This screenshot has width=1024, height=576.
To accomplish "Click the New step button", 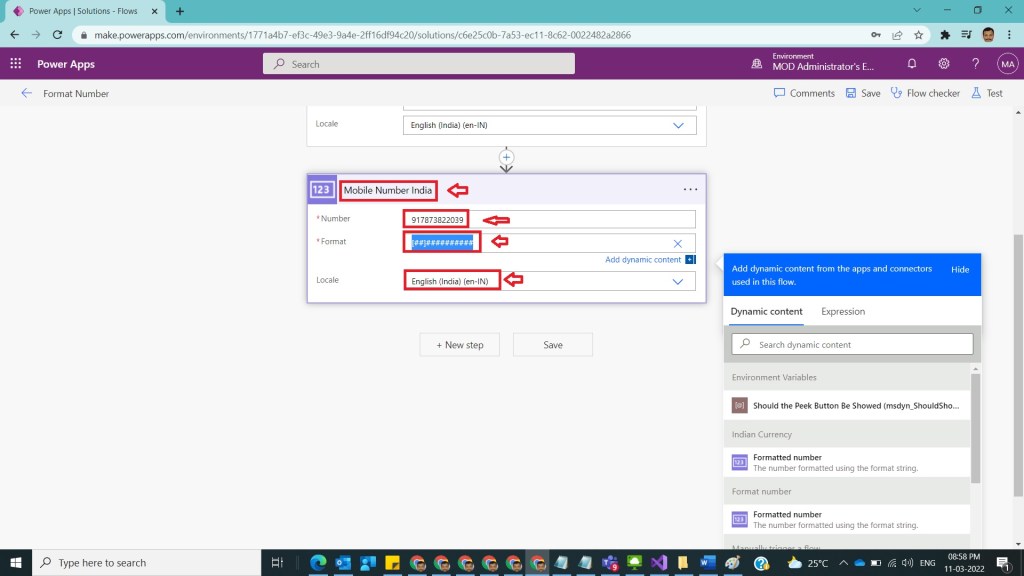I will point(460,345).
